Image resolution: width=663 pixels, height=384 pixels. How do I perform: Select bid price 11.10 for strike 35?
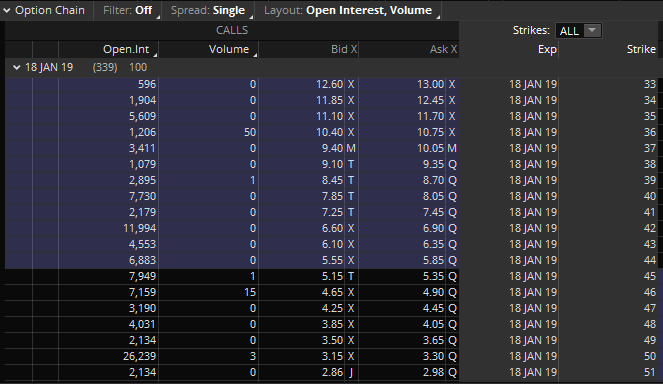coord(330,116)
